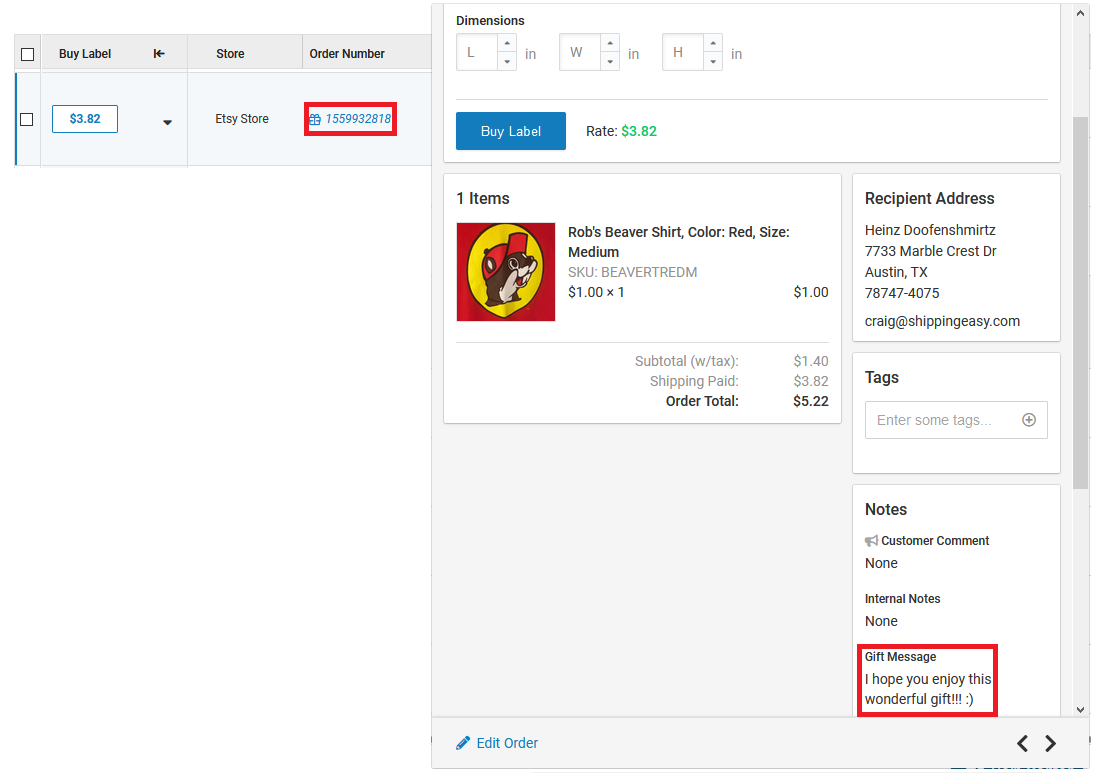Go to the next order using the right chevron
1095x779 pixels.
(1050, 743)
